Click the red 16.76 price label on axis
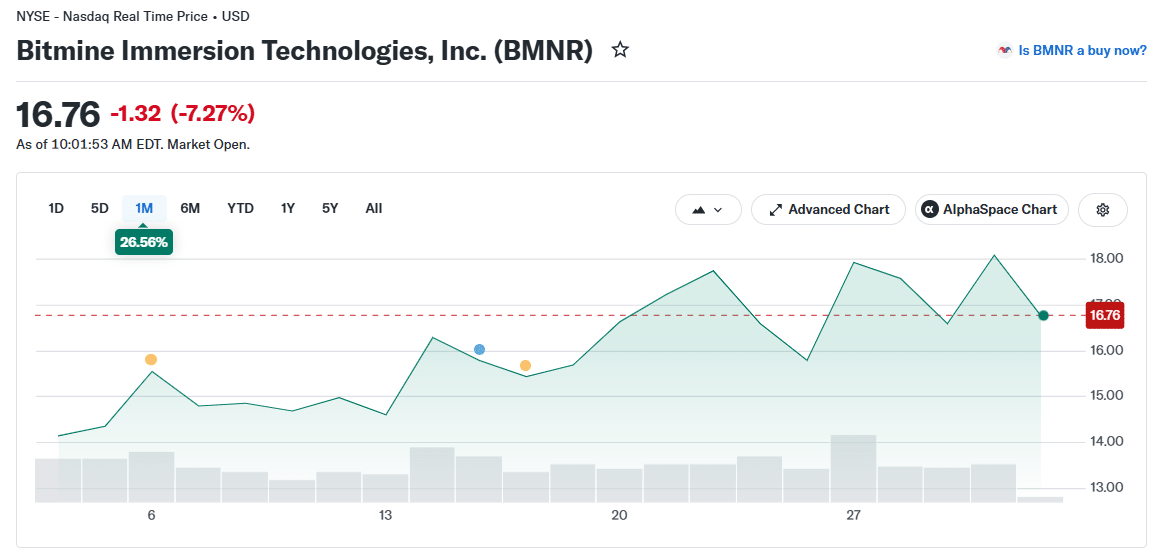 (x=1104, y=315)
